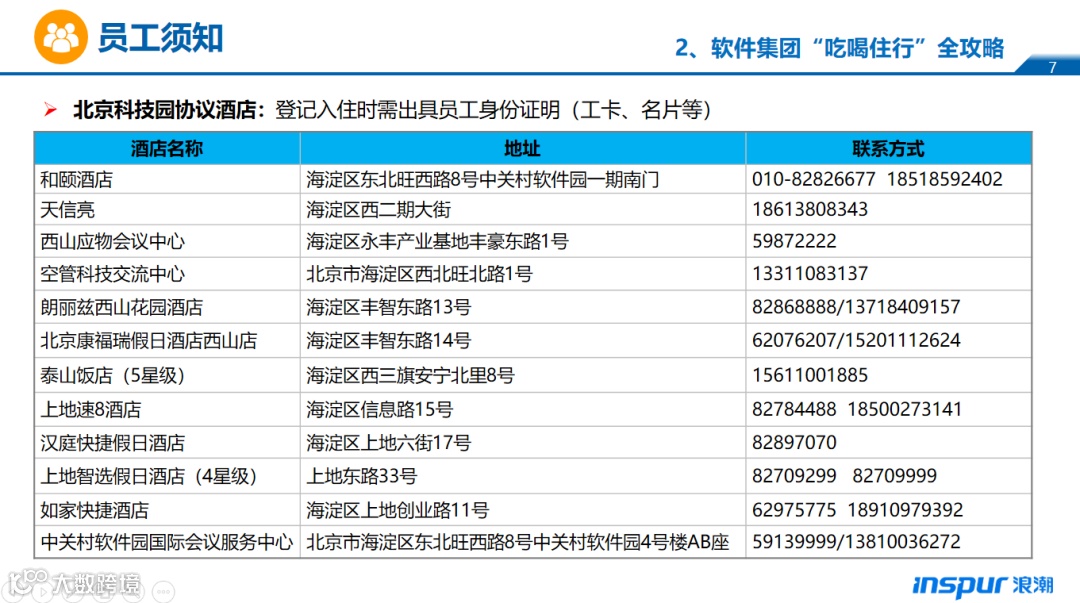Click the red arrow bullet before 北京科技园协议酒店
Screen dimensions: 1080x603
coord(50,109)
